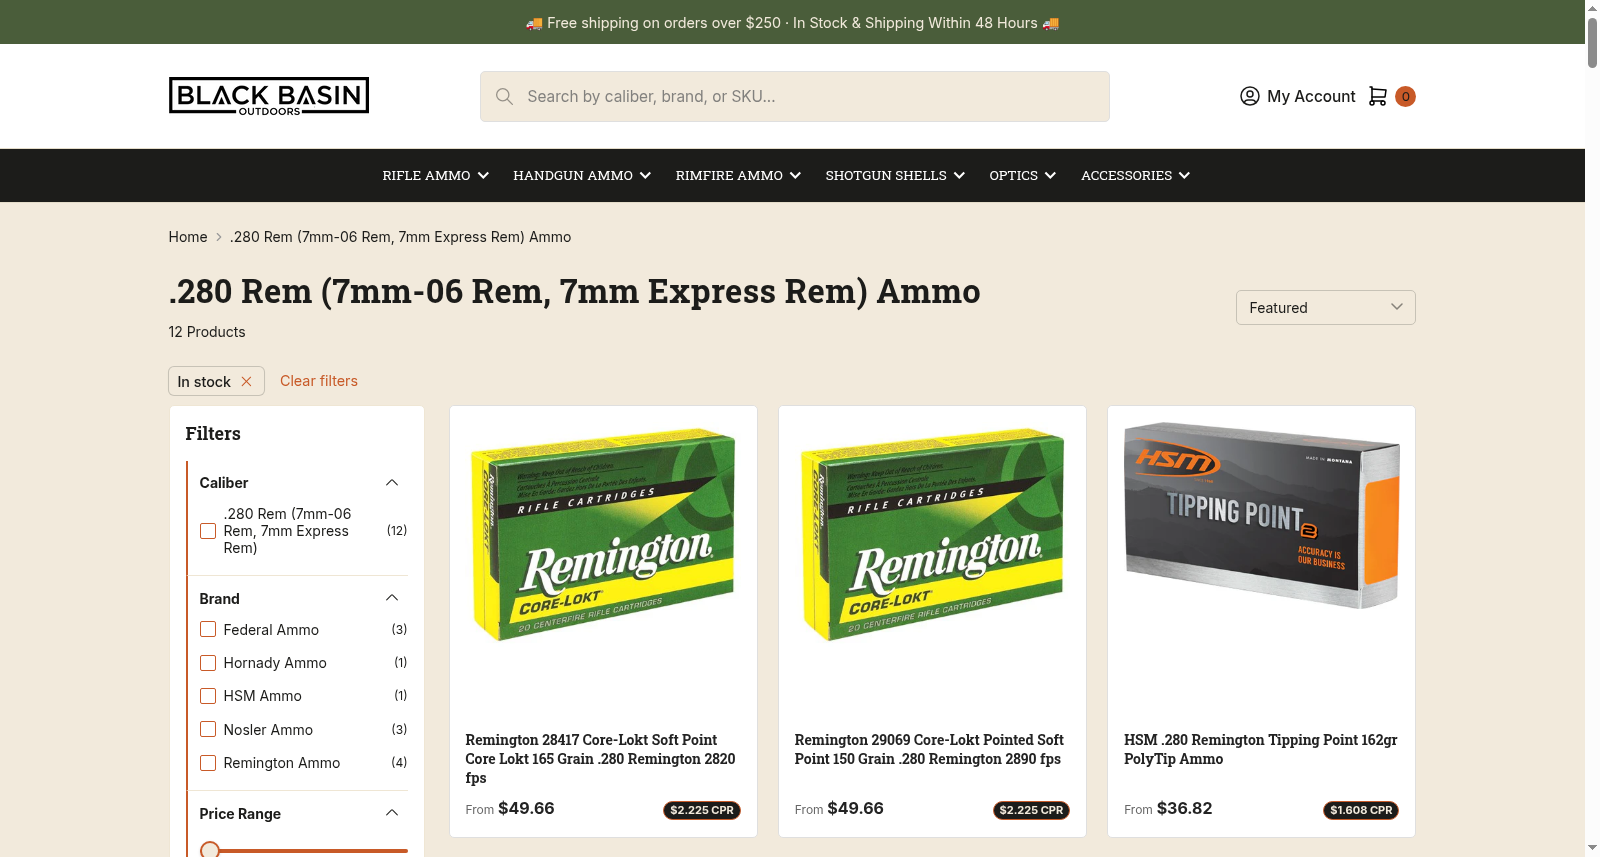Click the $2.225 CPR badge on Remington 28417
The width and height of the screenshot is (1600, 857).
tap(702, 810)
